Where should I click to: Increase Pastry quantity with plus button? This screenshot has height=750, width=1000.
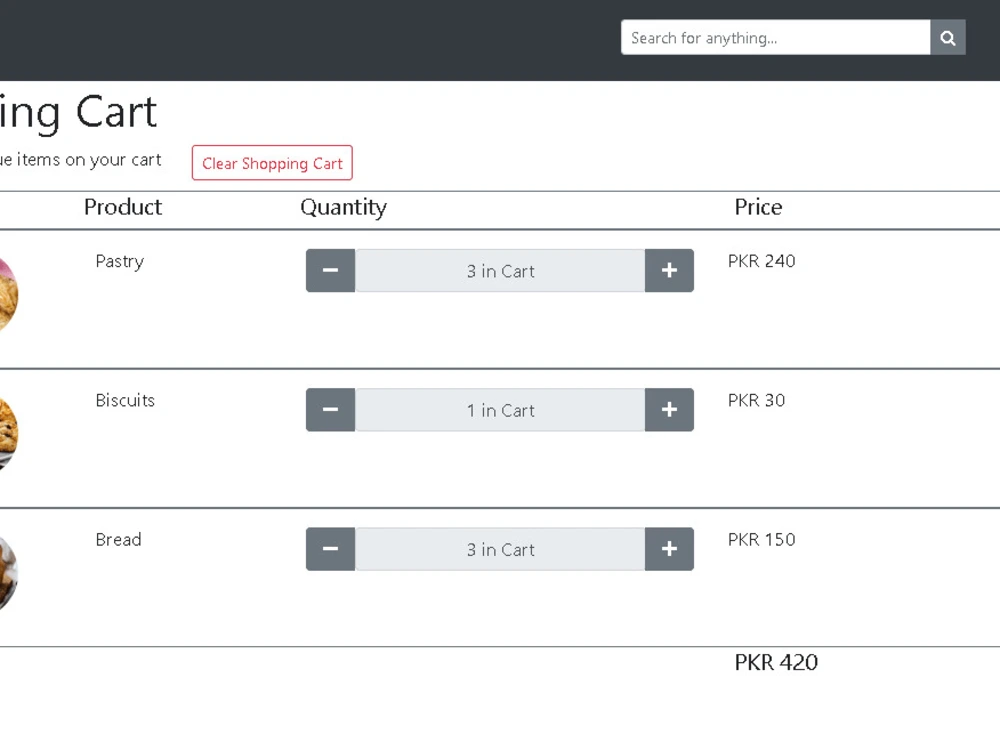point(669,270)
